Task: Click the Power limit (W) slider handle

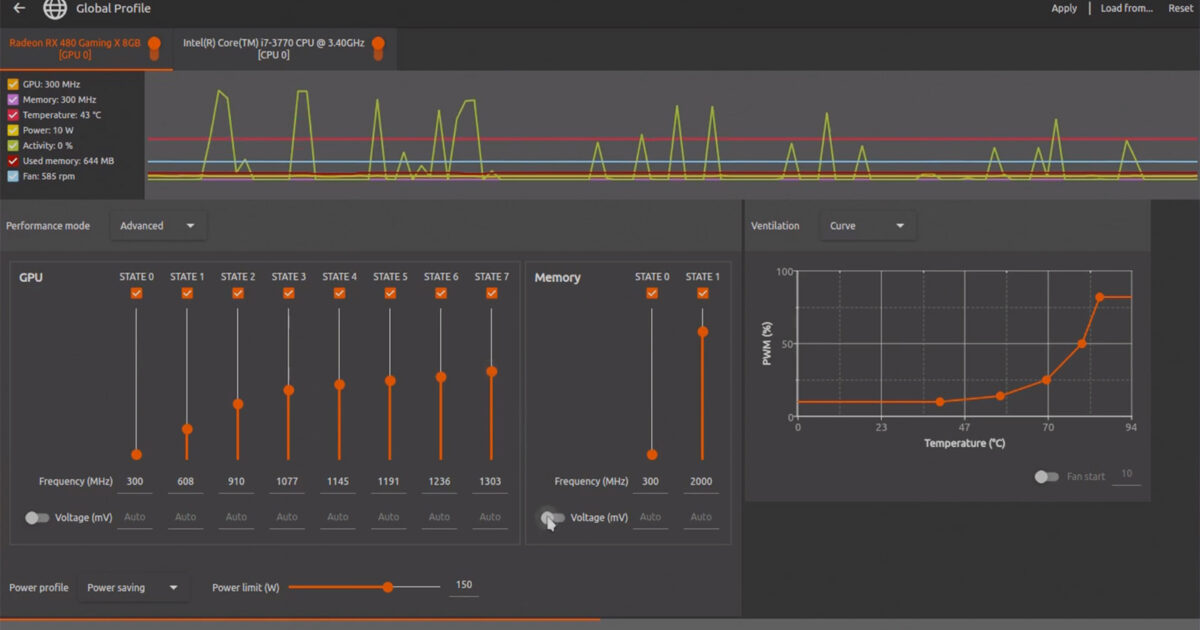Action: pyautogui.click(x=387, y=588)
